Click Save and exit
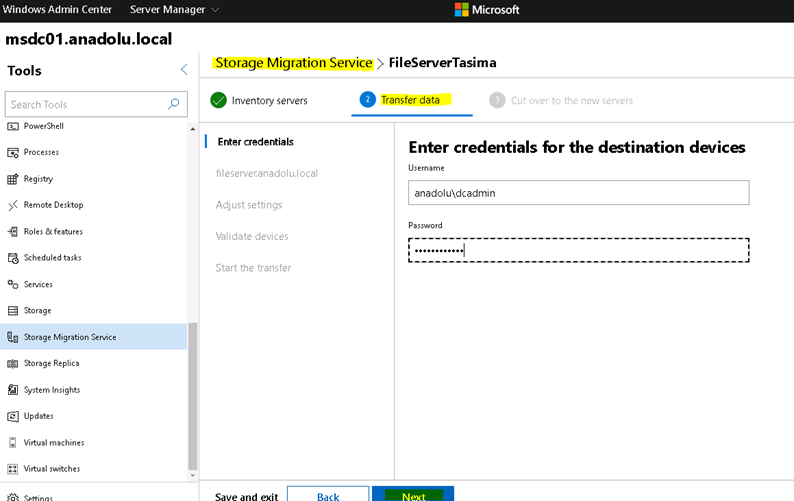Screen dimensions: 794x501 pos(247,496)
